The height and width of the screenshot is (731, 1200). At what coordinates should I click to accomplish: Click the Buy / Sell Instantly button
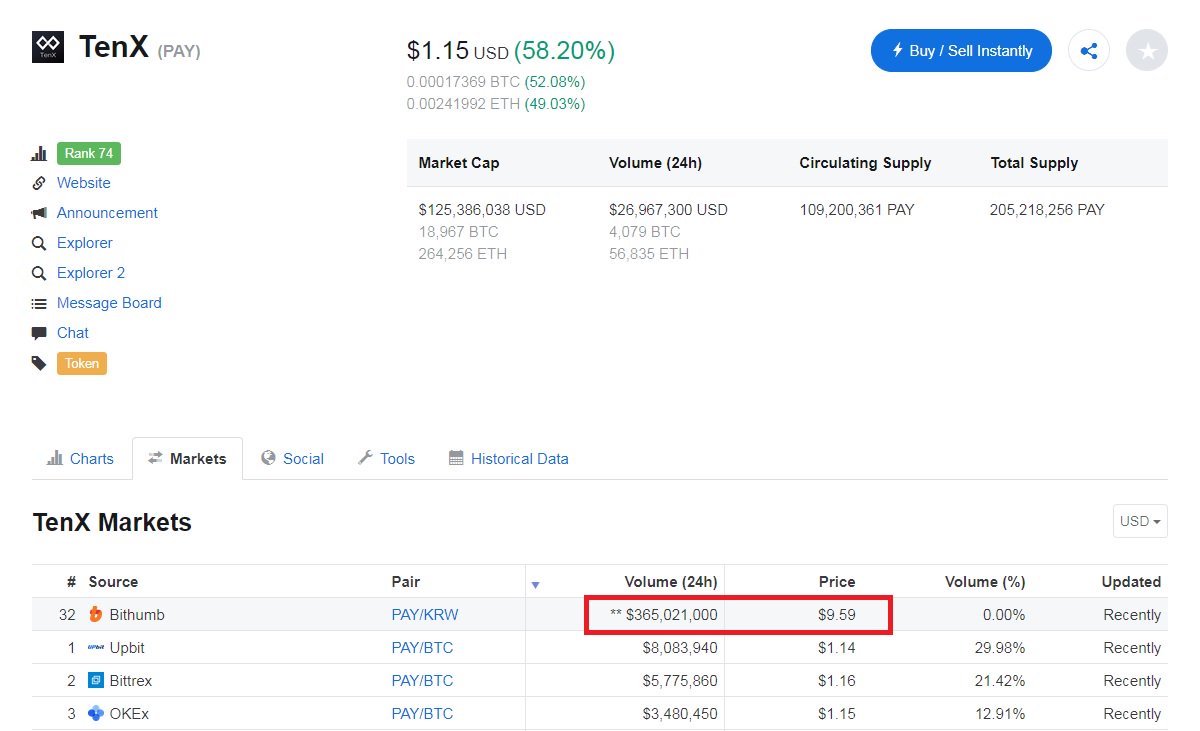[x=961, y=51]
